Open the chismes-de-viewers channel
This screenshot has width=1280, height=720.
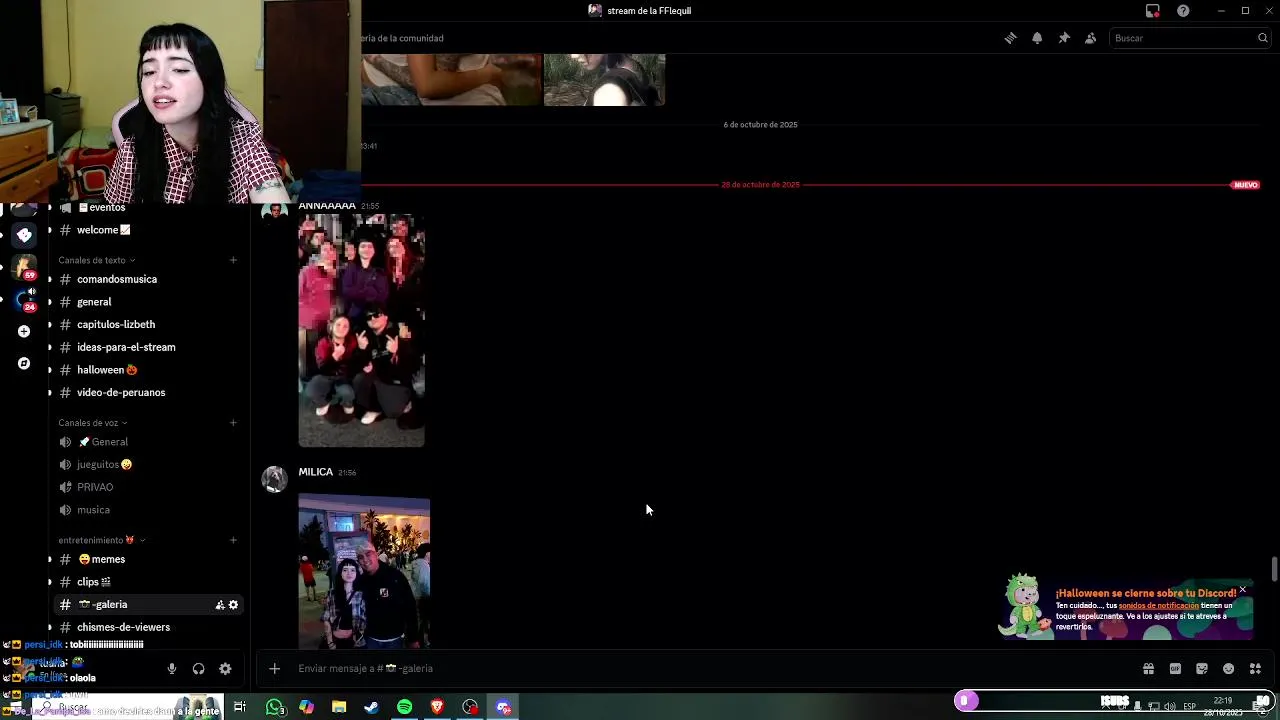click(x=147, y=627)
